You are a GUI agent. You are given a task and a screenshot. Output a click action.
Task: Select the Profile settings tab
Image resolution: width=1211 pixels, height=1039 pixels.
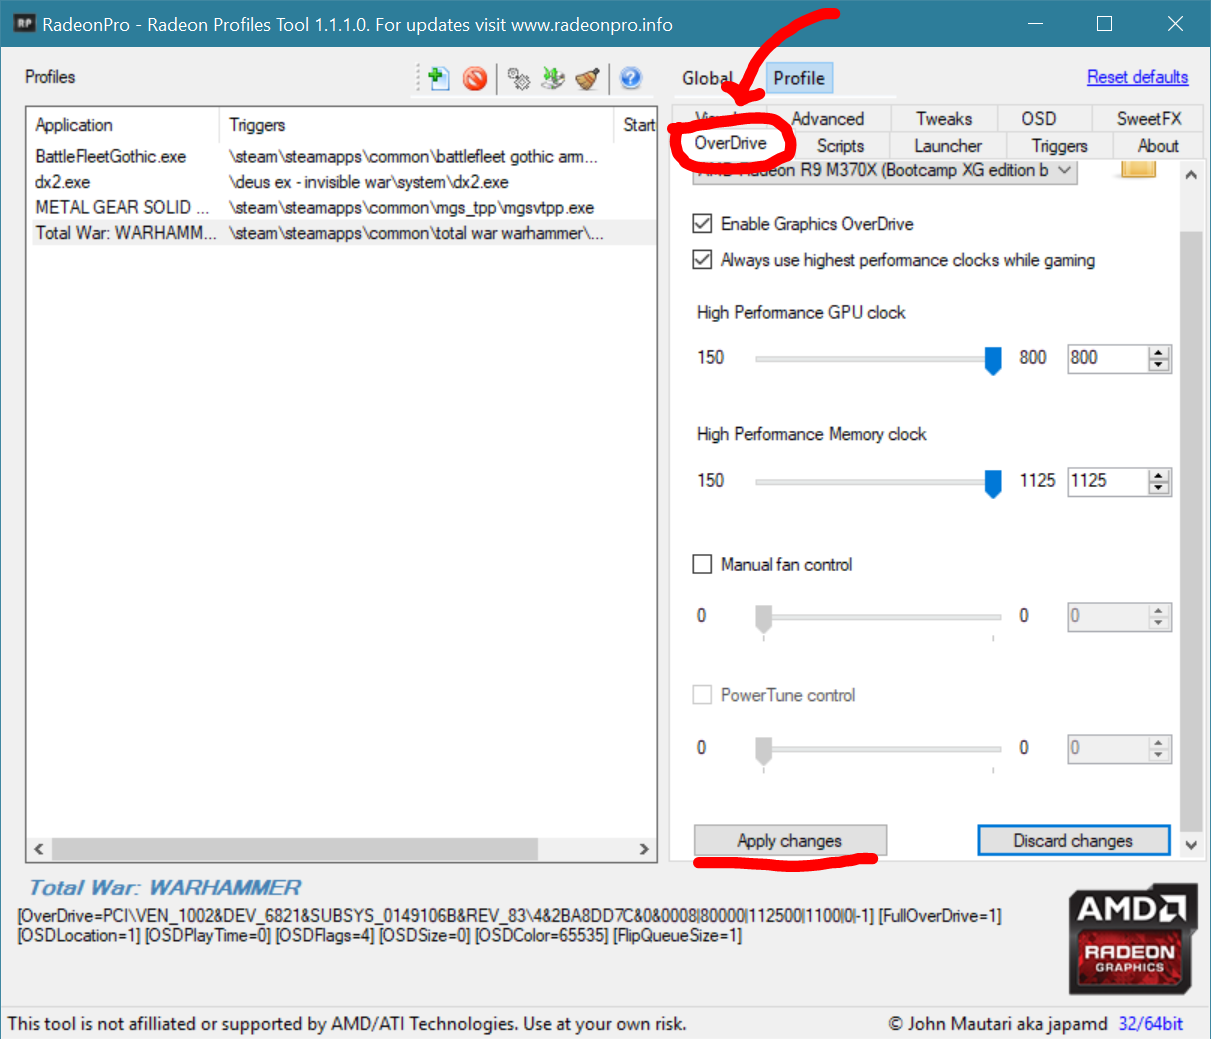[x=799, y=78]
